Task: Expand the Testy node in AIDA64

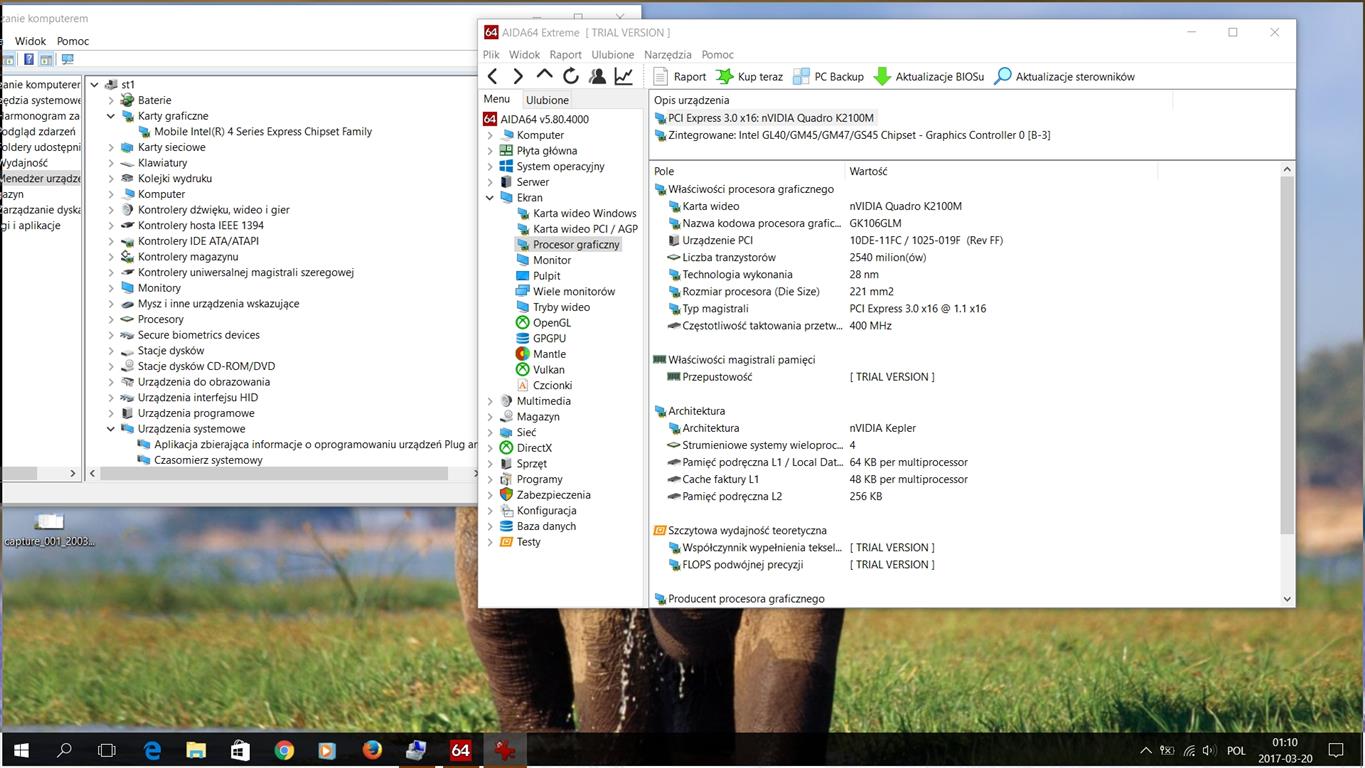Action: [490, 542]
